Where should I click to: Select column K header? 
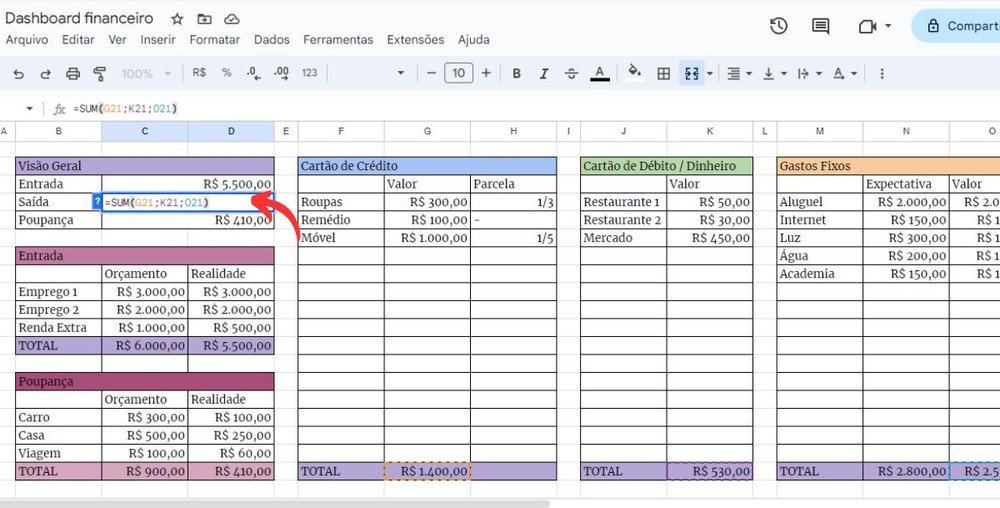[710, 131]
